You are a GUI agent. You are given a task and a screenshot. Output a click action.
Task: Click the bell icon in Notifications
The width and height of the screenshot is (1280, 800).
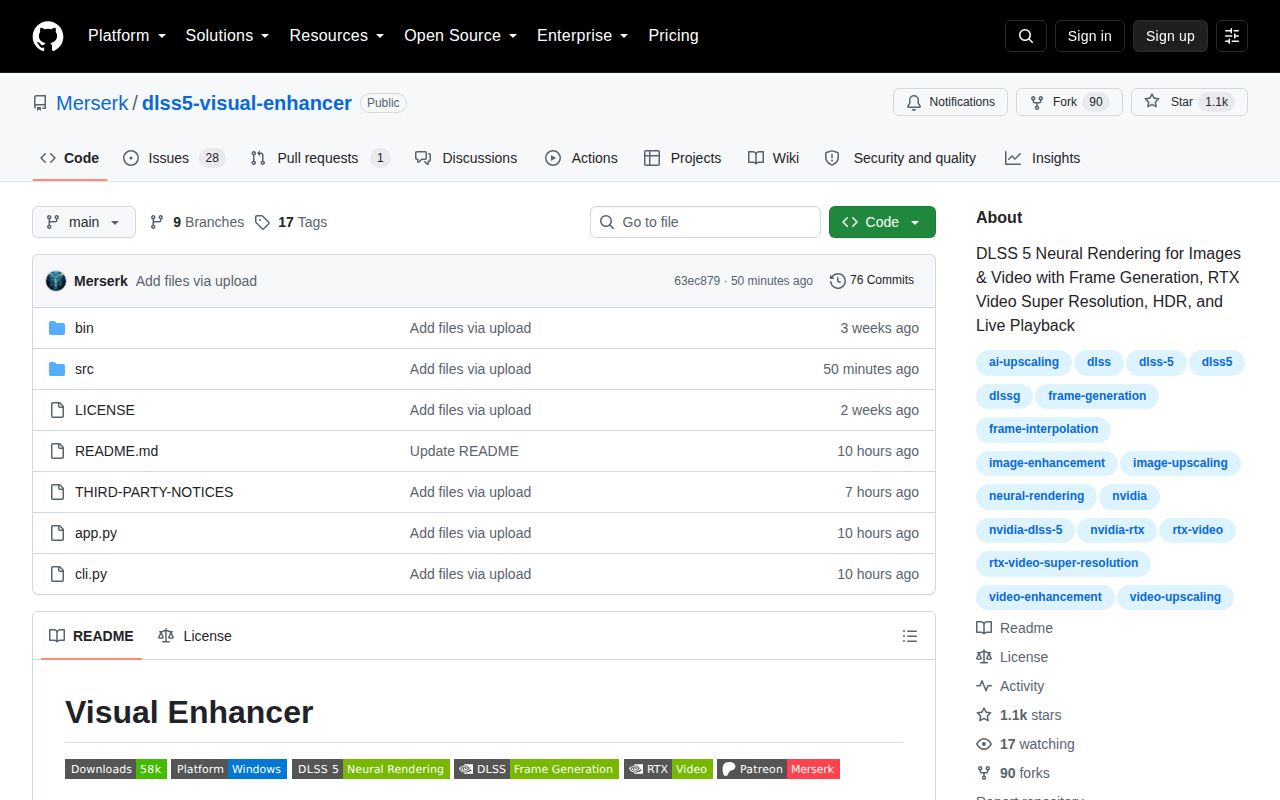pyautogui.click(x=914, y=102)
